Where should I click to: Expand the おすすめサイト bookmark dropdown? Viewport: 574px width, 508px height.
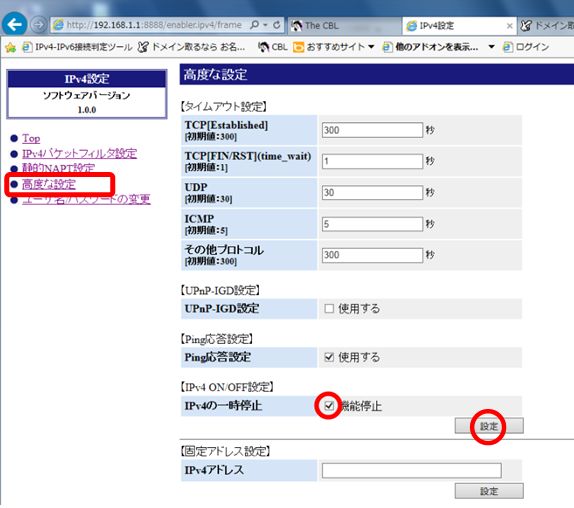(371, 47)
